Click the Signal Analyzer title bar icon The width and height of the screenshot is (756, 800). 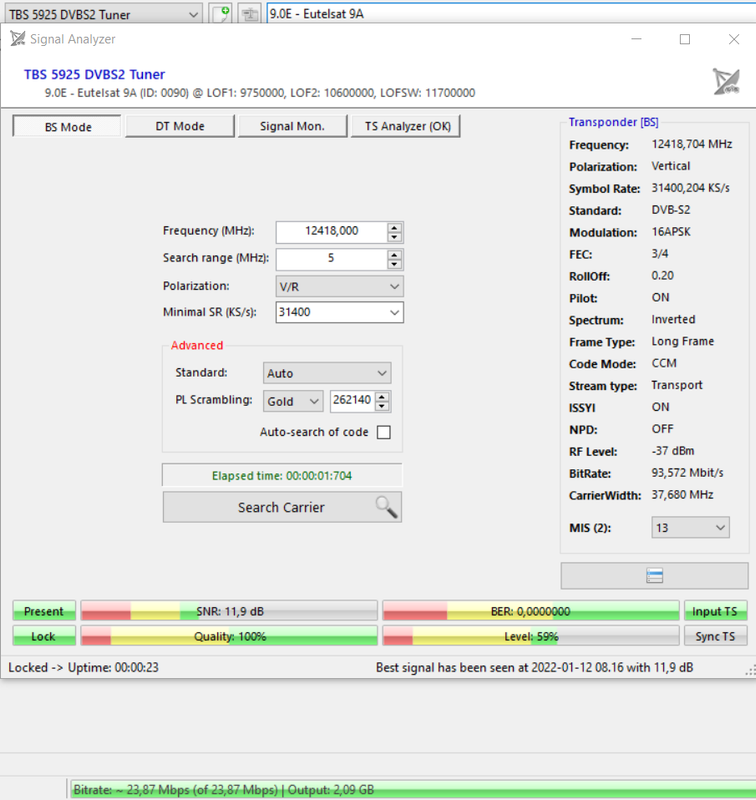click(17, 39)
